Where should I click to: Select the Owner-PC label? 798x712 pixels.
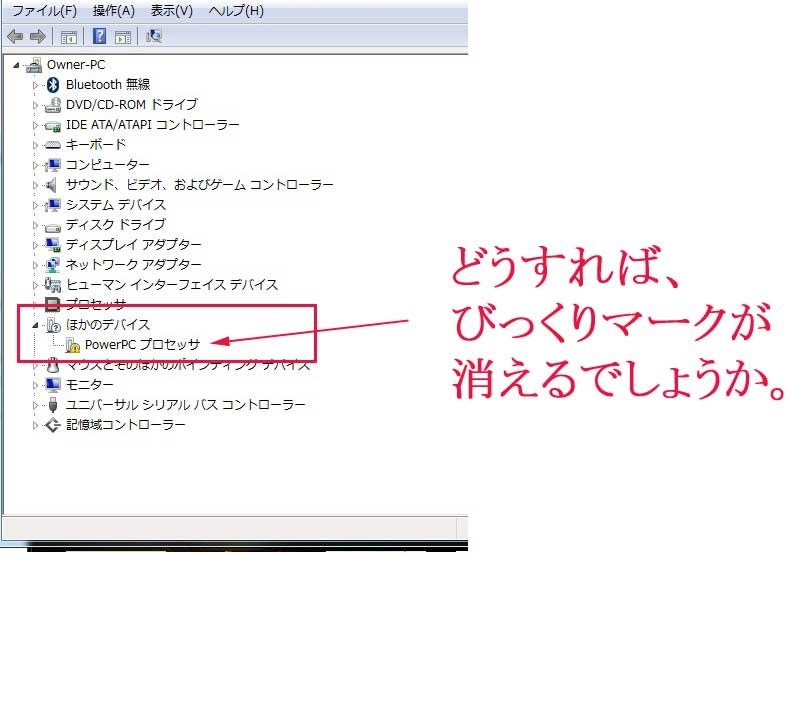pyautogui.click(x=76, y=65)
